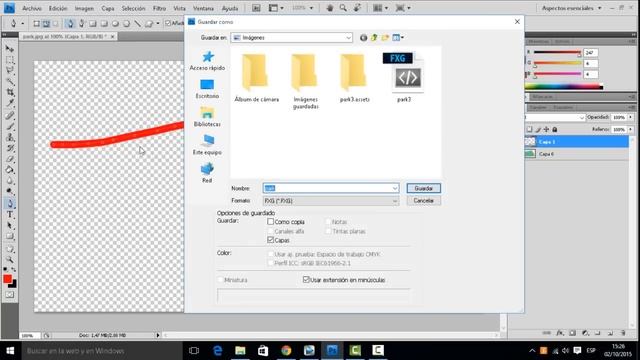Toggle the Perfil ICC checkbox
Image resolution: width=640 pixels, height=360 pixels.
tap(270, 263)
